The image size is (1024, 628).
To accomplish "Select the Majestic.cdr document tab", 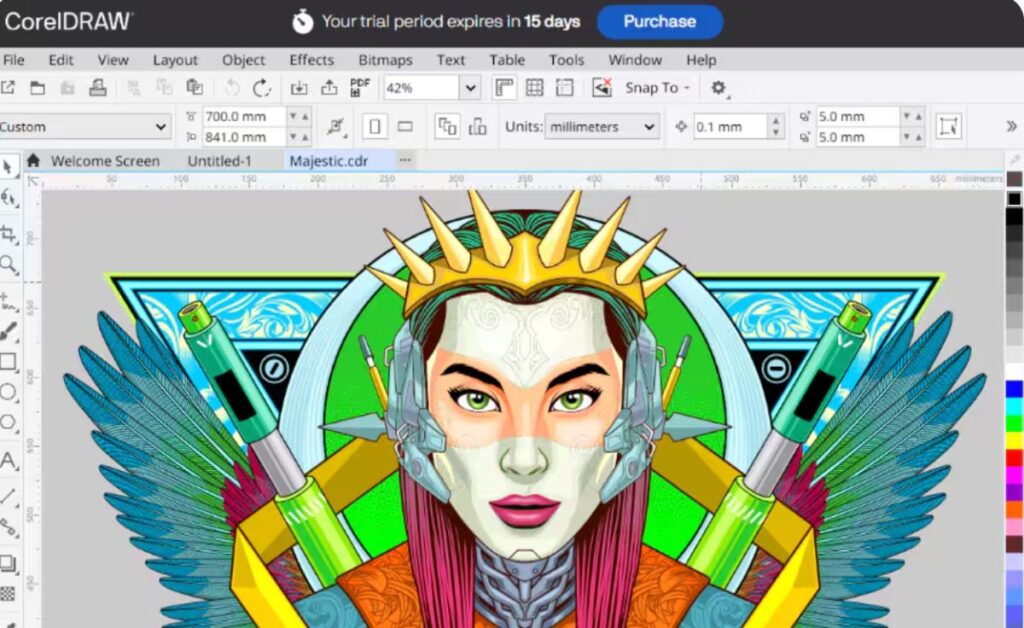I will 328,161.
